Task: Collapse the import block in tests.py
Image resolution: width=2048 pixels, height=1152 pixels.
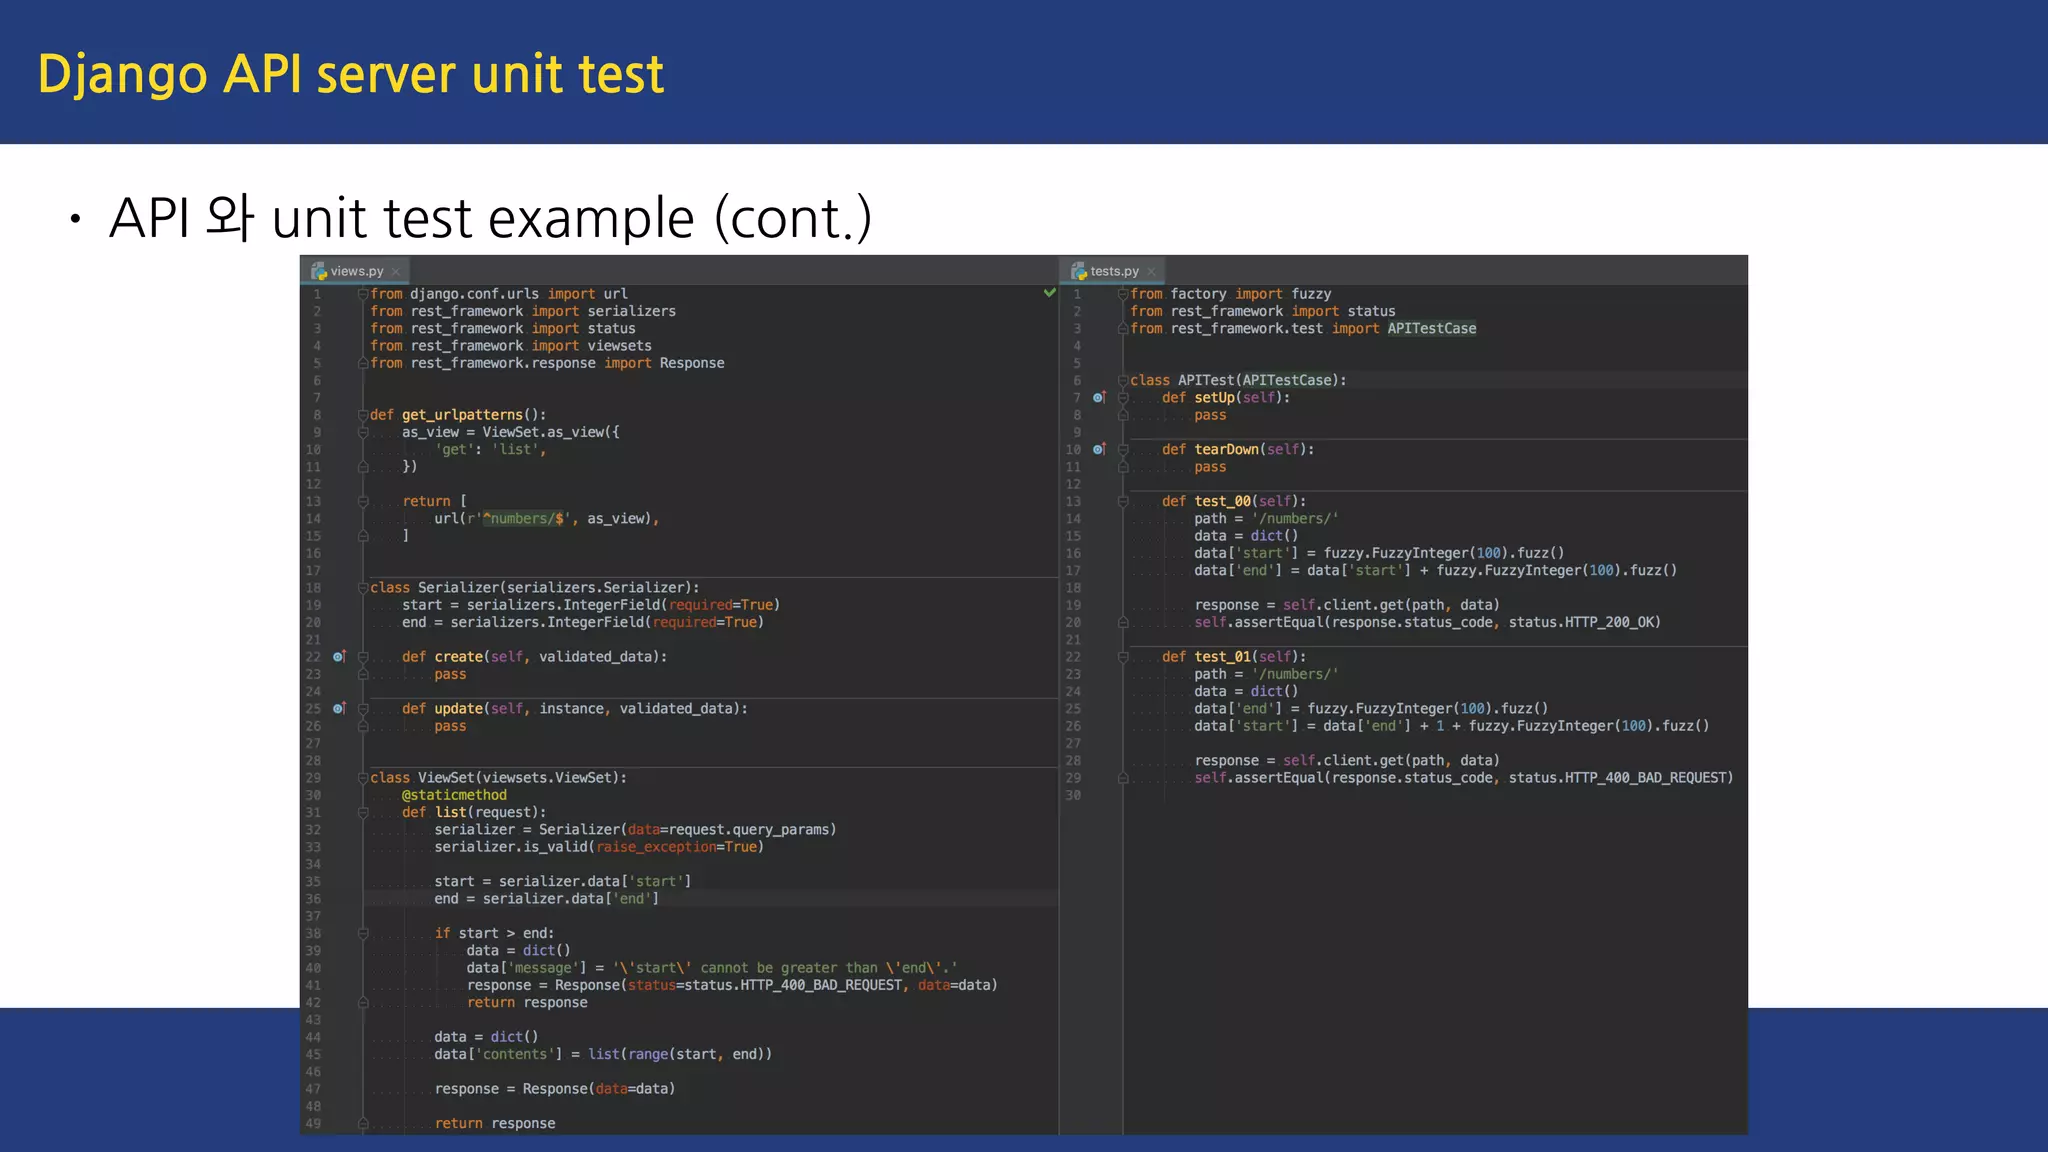Action: click(x=1123, y=294)
